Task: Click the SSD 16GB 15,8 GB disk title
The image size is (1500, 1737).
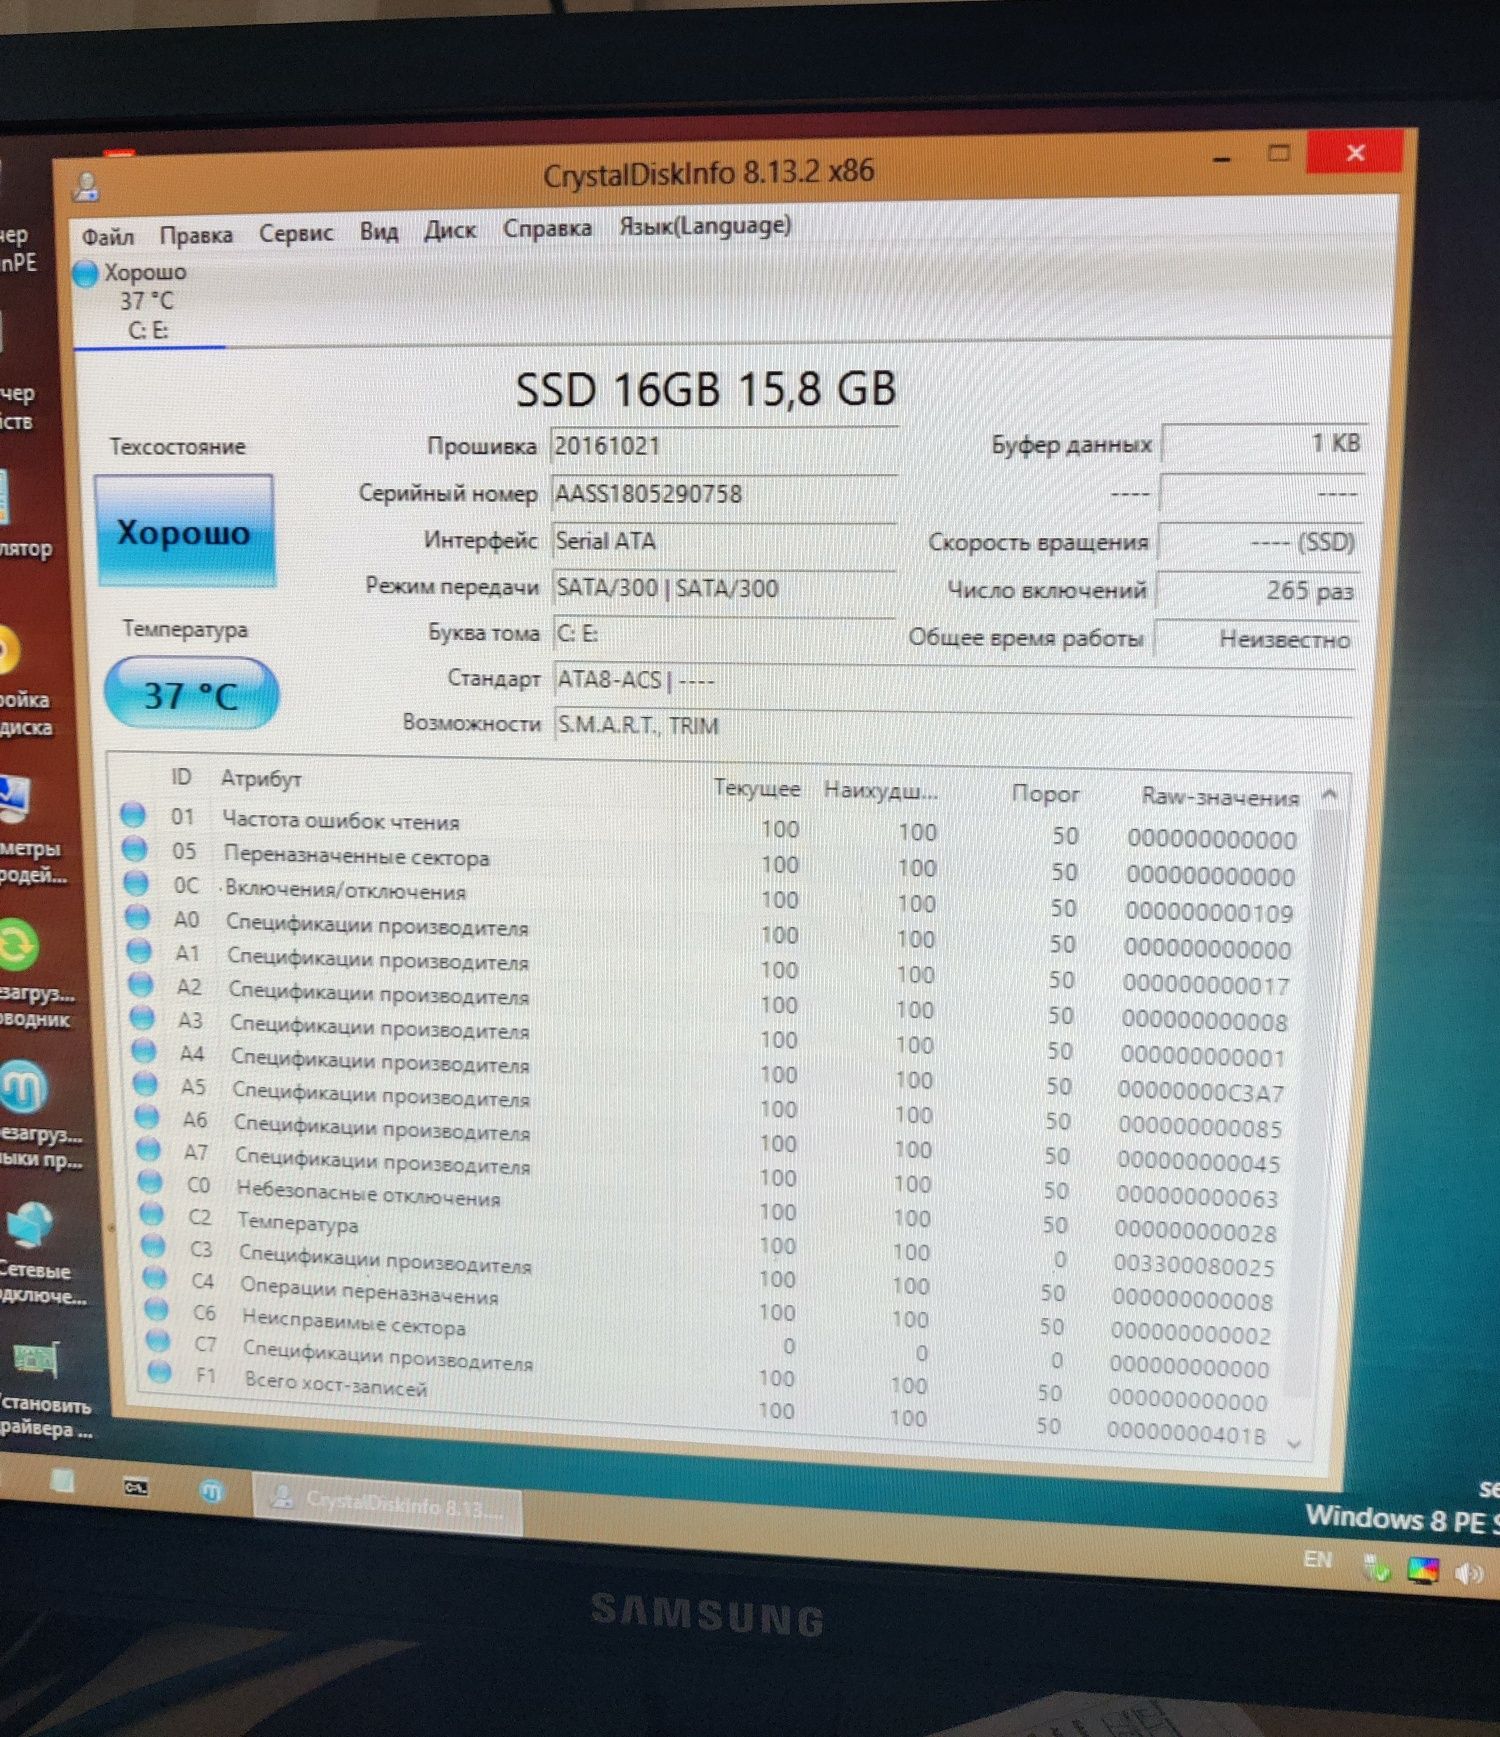Action: pyautogui.click(x=705, y=389)
